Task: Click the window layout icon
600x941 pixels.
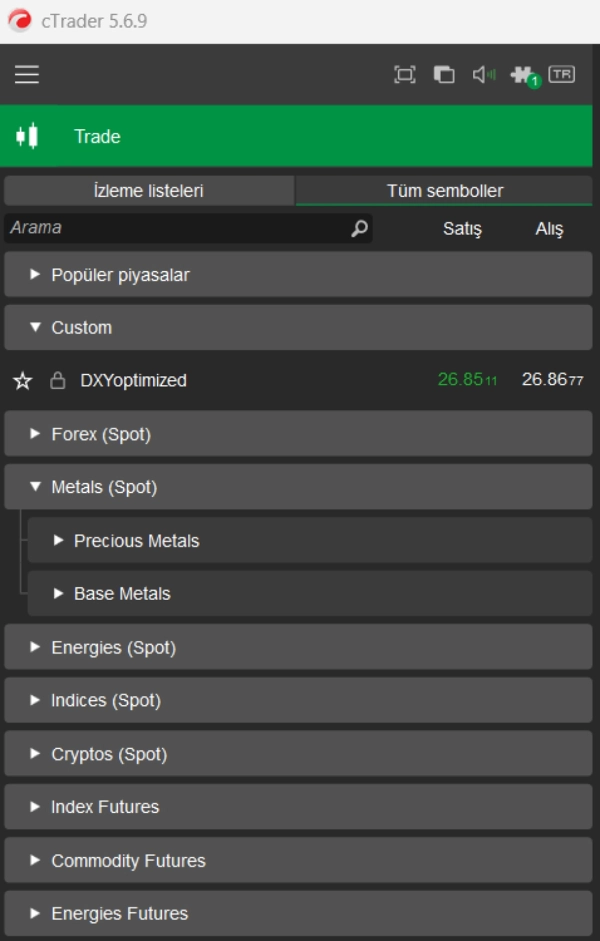Action: point(444,75)
